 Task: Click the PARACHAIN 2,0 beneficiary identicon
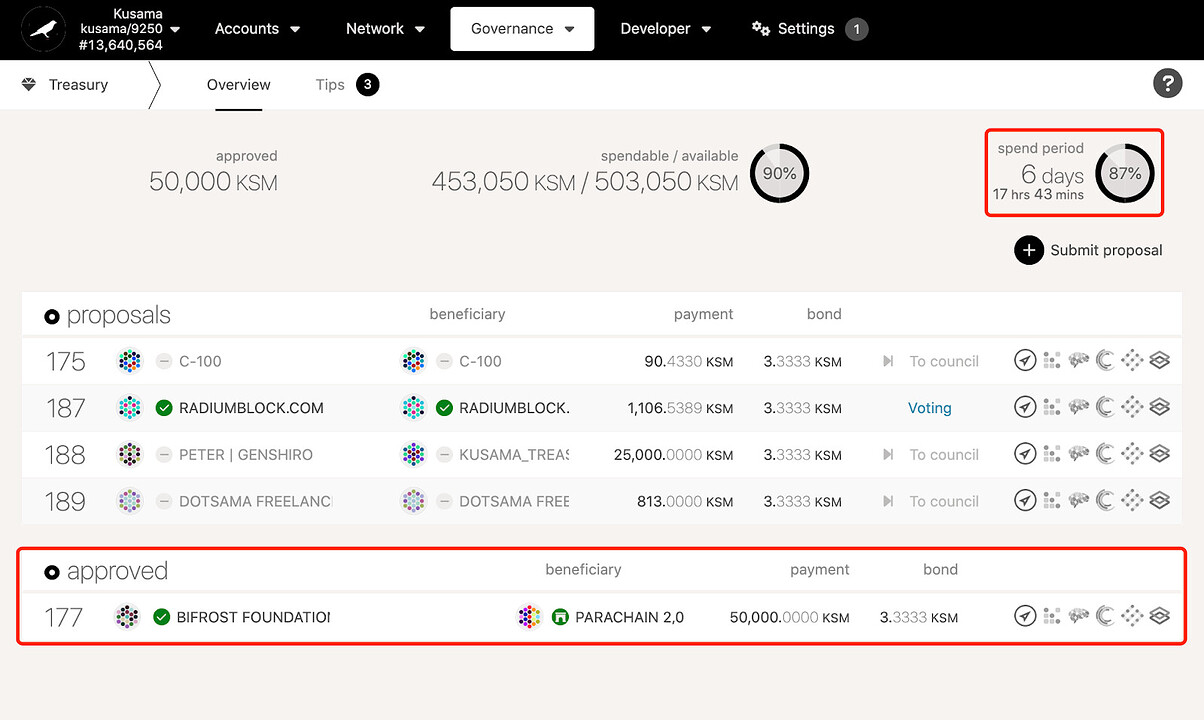tap(529, 617)
